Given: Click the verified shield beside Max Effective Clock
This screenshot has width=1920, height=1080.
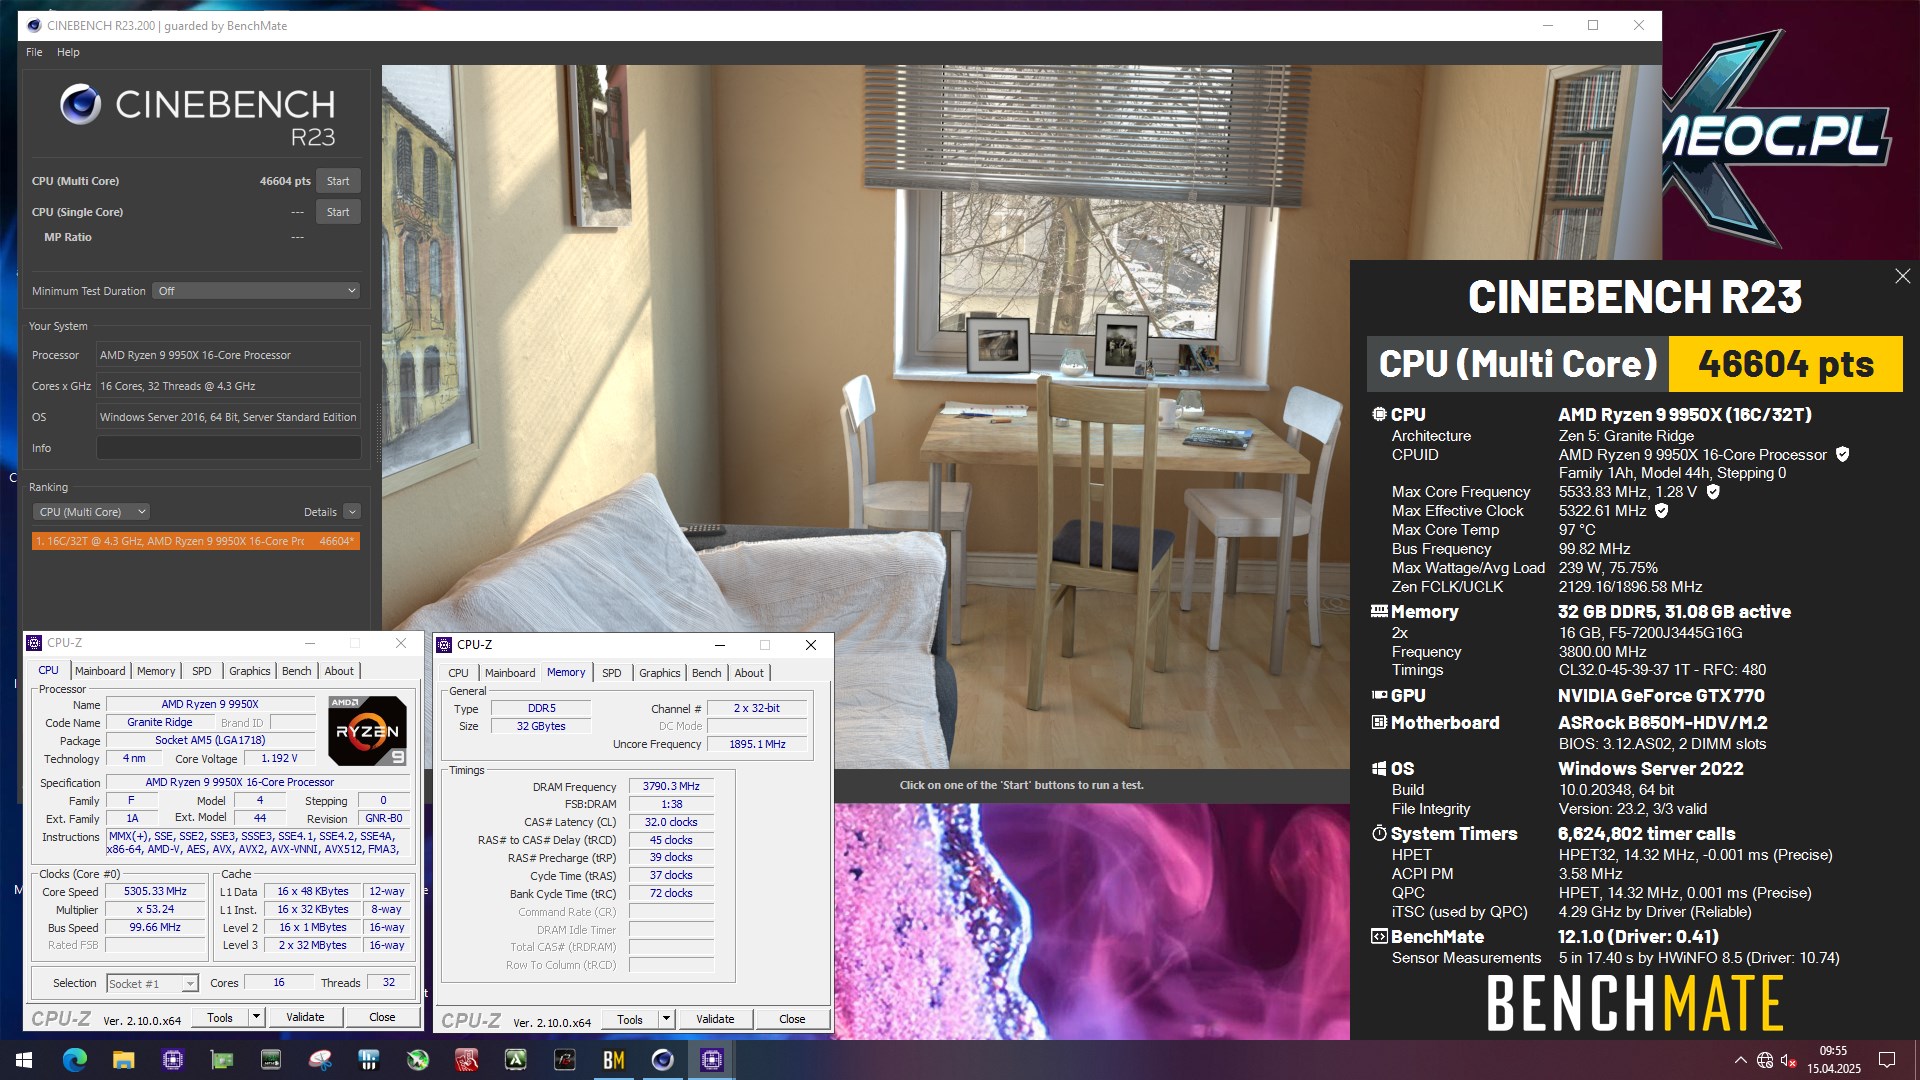Looking at the screenshot, I should pos(1662,511).
